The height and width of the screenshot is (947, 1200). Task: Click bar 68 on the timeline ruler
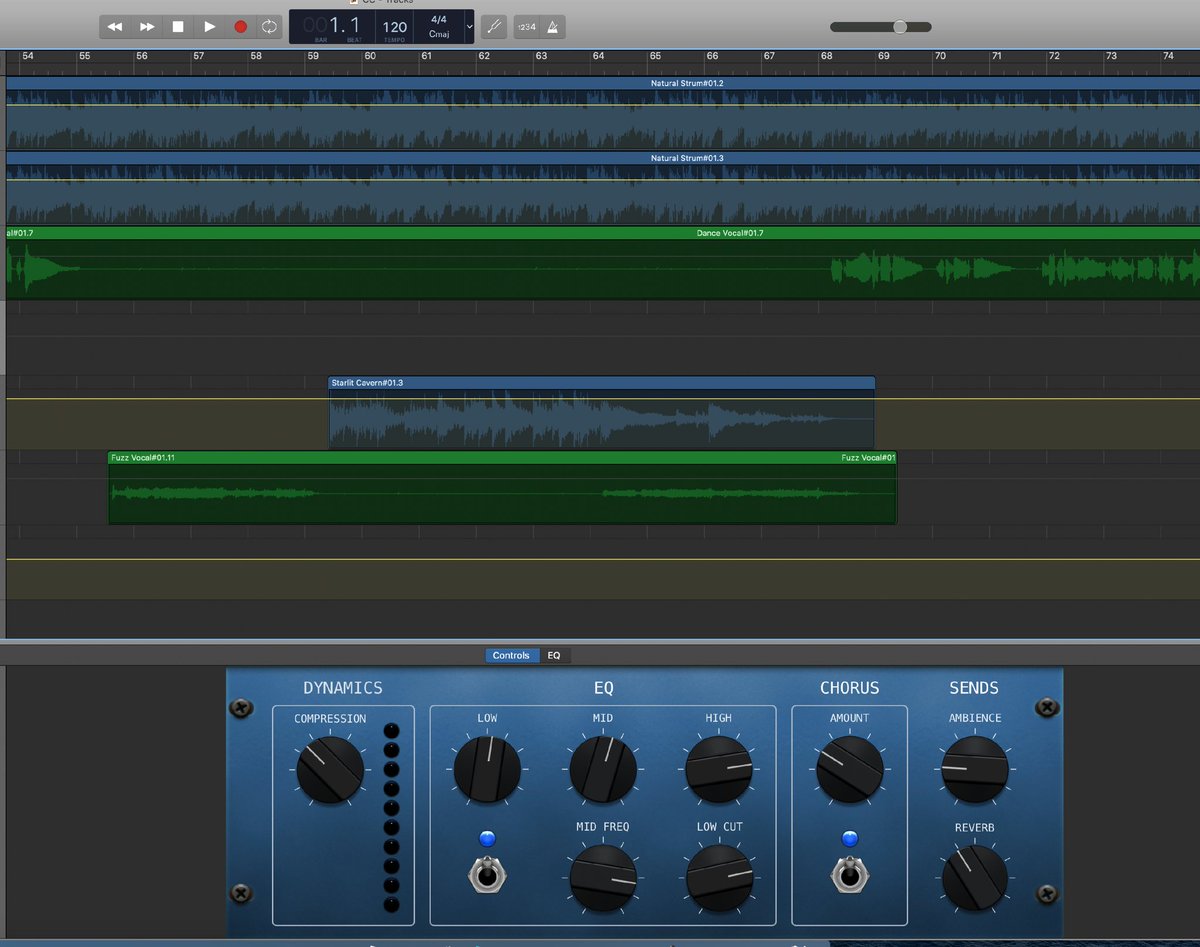click(x=826, y=56)
